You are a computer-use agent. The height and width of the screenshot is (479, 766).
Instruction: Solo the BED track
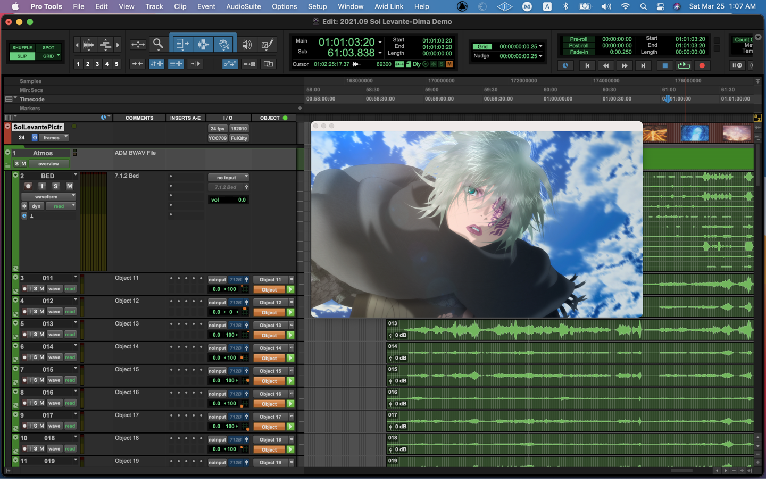pyautogui.click(x=56, y=186)
